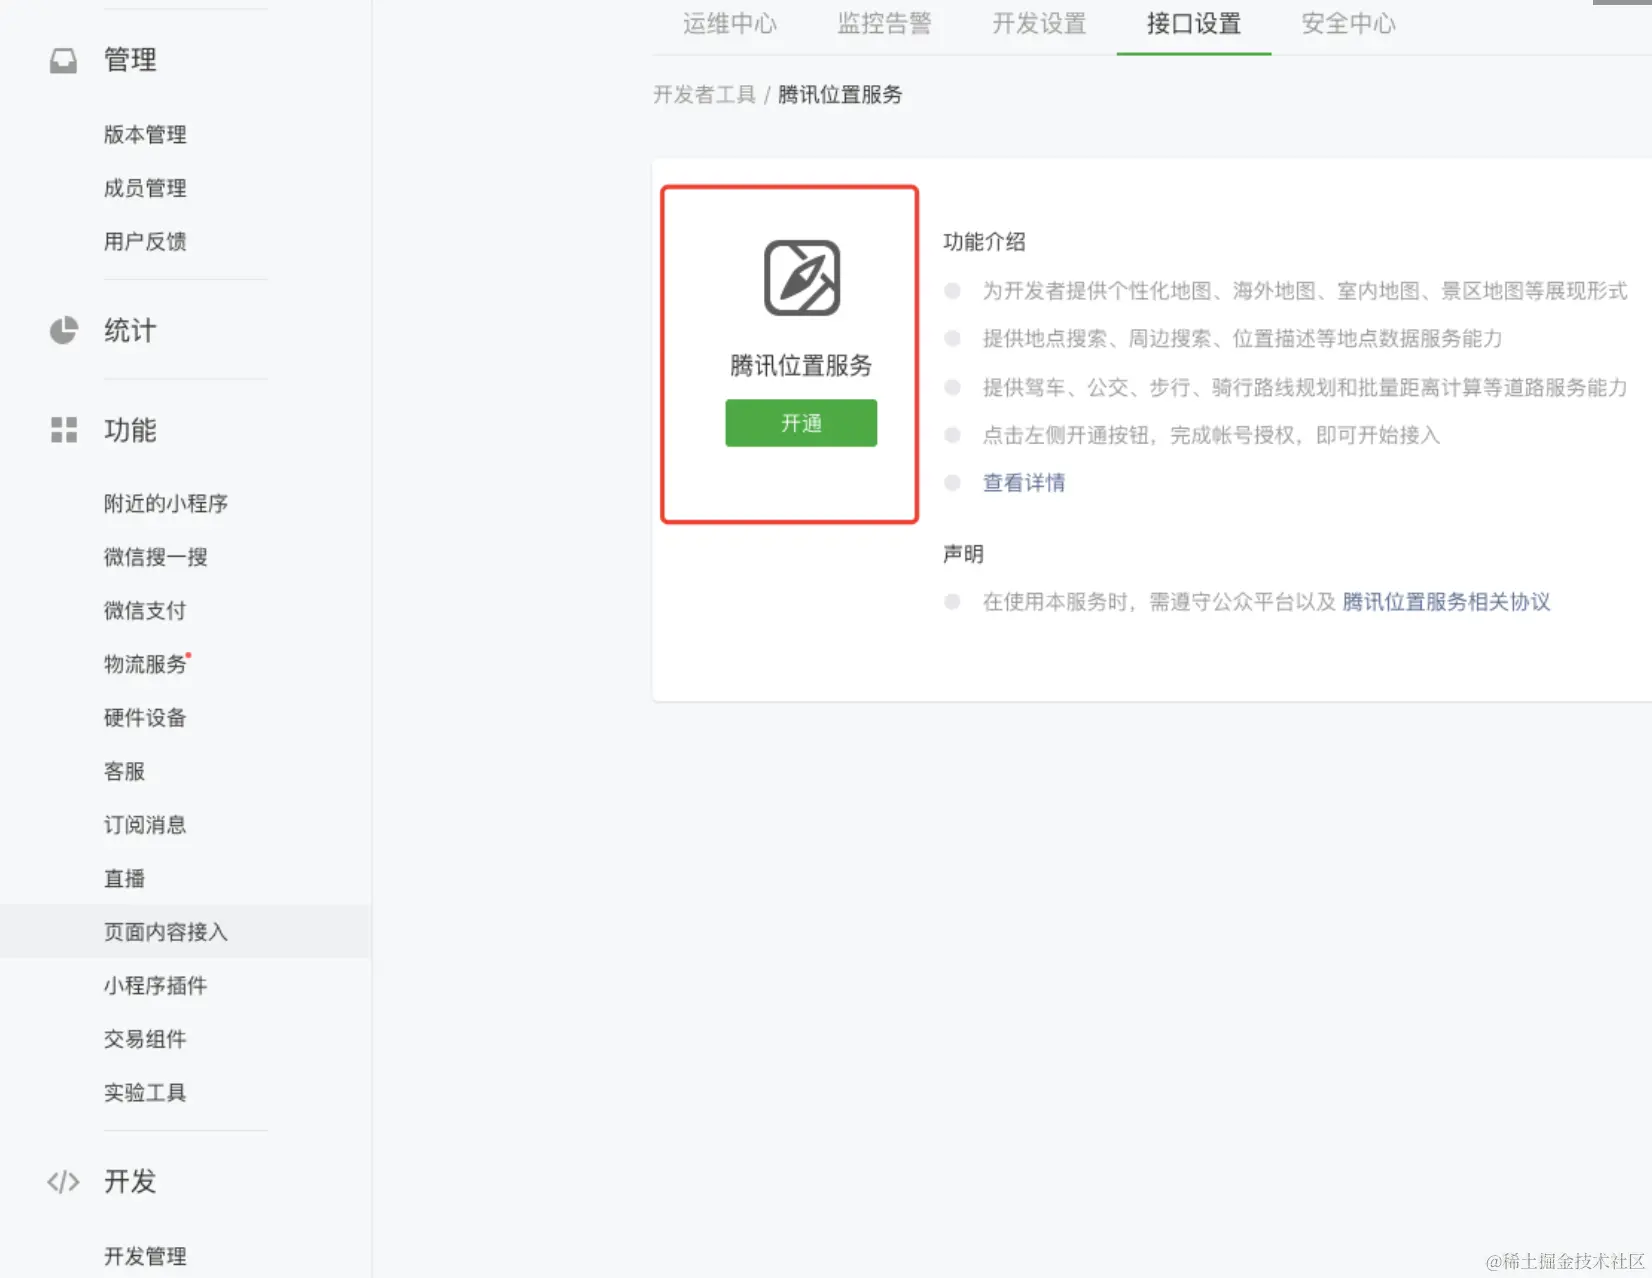Go to the 安全中心 tab
Screen dimensions: 1652x1278
(1349, 24)
